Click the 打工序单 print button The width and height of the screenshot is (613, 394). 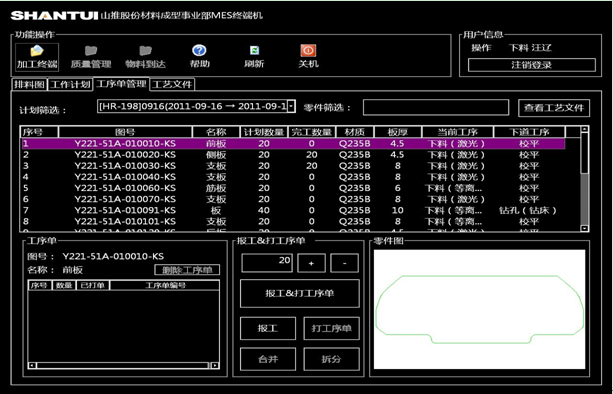click(332, 328)
